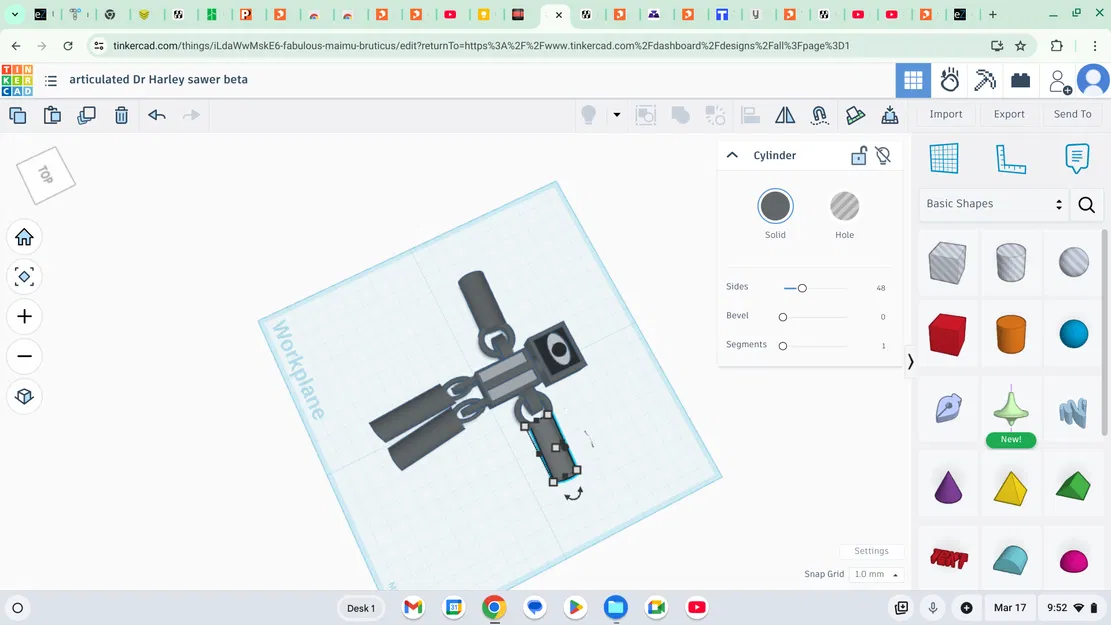Select the Workplane tool icon
Image resolution: width=1111 pixels, height=625 pixels.
943,158
